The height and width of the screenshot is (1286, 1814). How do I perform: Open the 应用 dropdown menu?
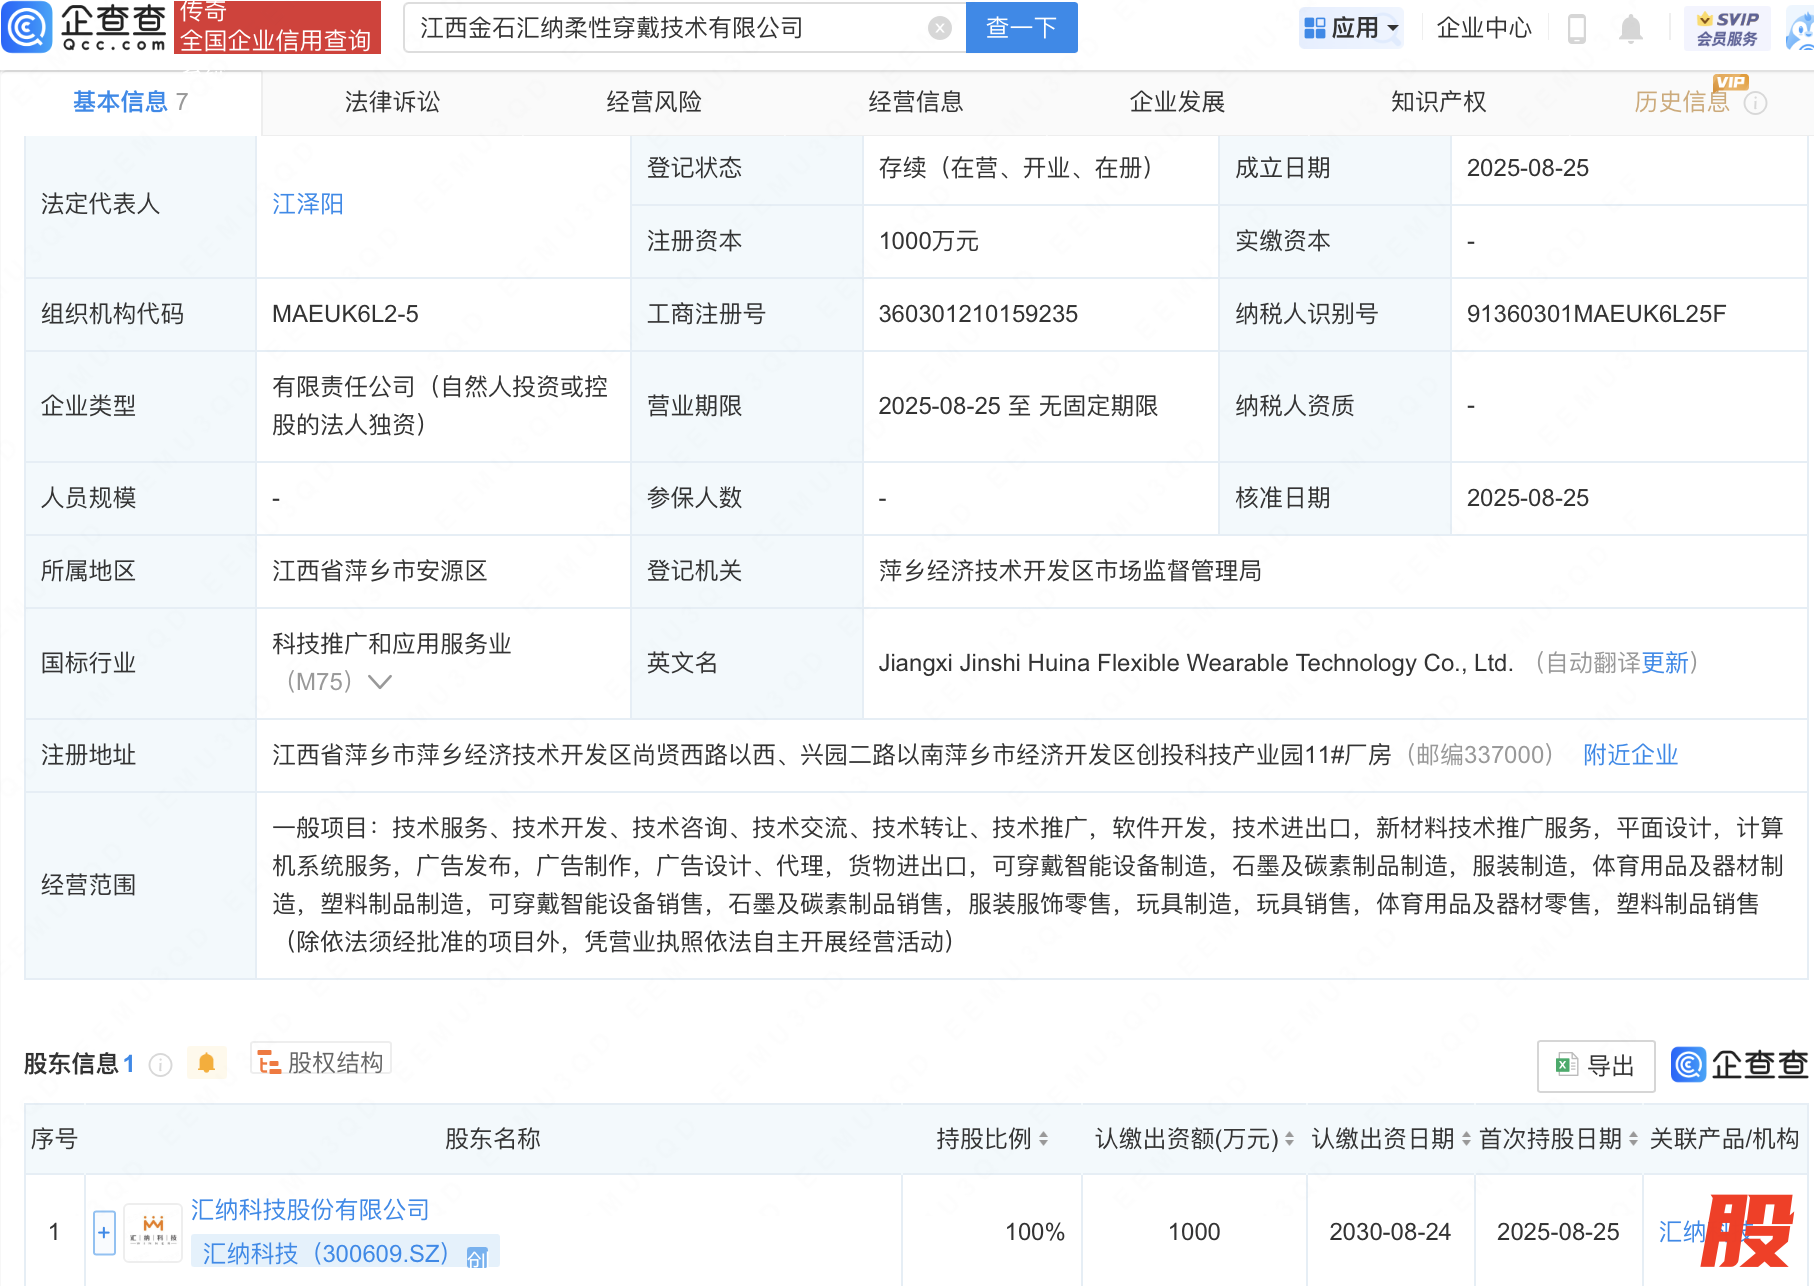click(x=1352, y=28)
